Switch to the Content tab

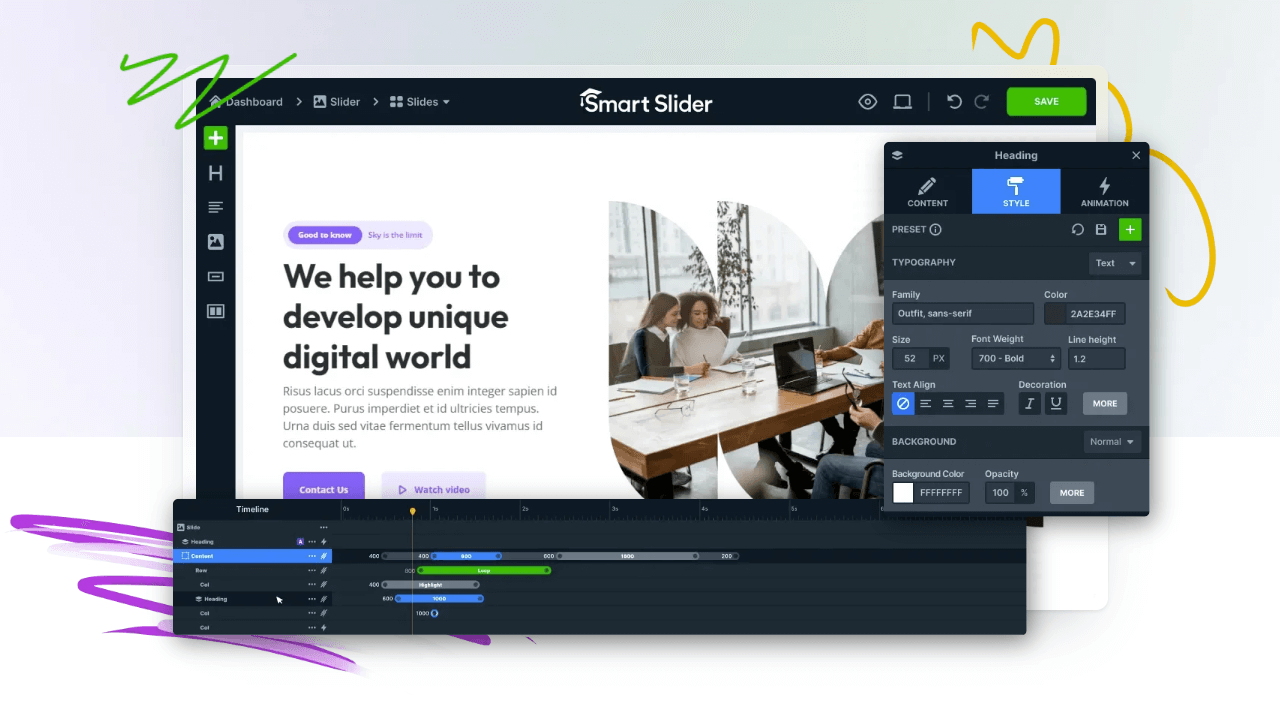point(927,191)
